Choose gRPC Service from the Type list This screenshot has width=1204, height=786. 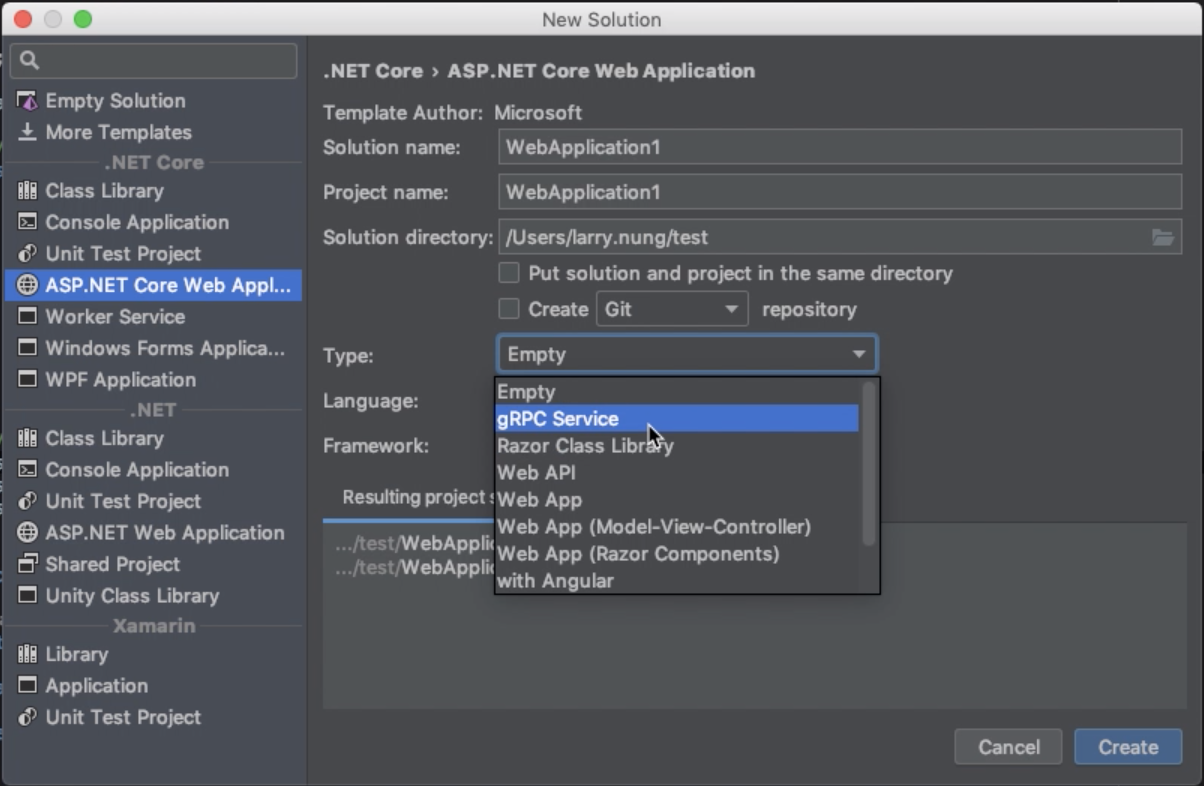coord(677,419)
